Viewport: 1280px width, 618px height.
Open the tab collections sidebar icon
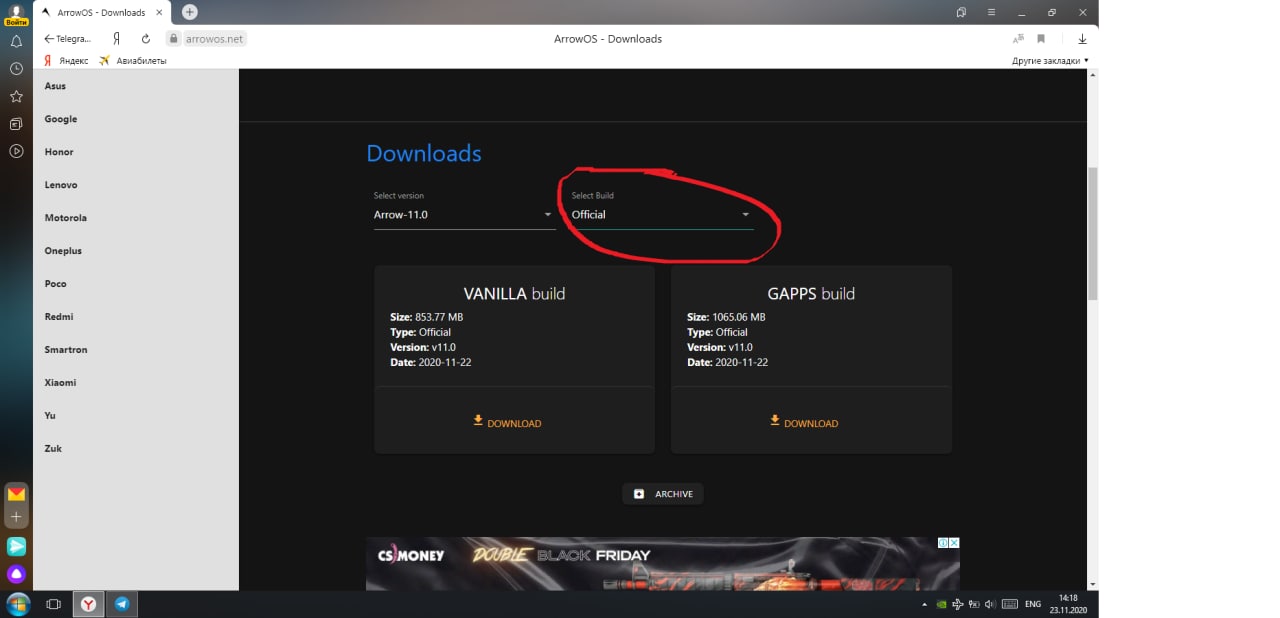click(16, 124)
